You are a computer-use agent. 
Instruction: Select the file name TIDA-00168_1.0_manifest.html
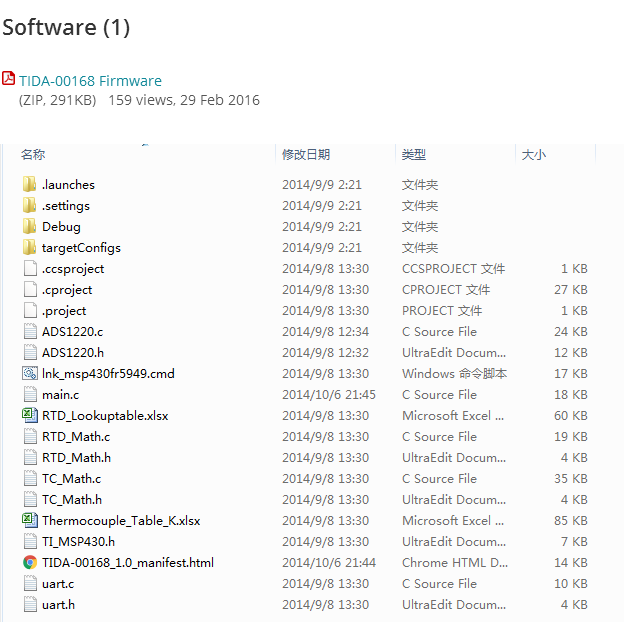point(128,562)
